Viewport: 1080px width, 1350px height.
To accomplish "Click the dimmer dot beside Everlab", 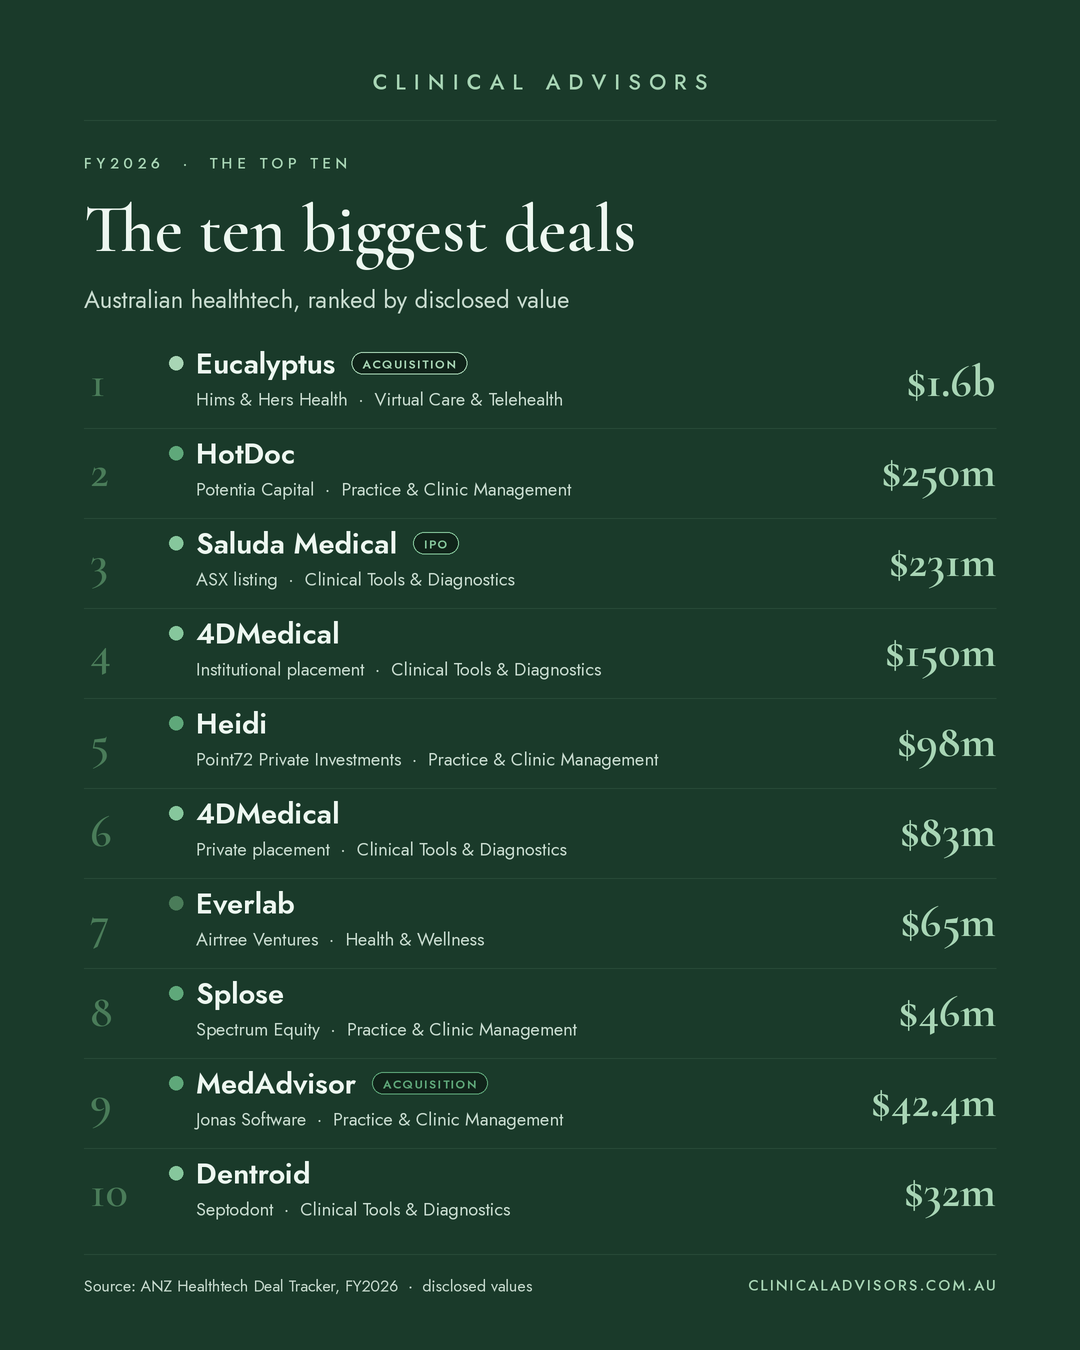I will 176,903.
